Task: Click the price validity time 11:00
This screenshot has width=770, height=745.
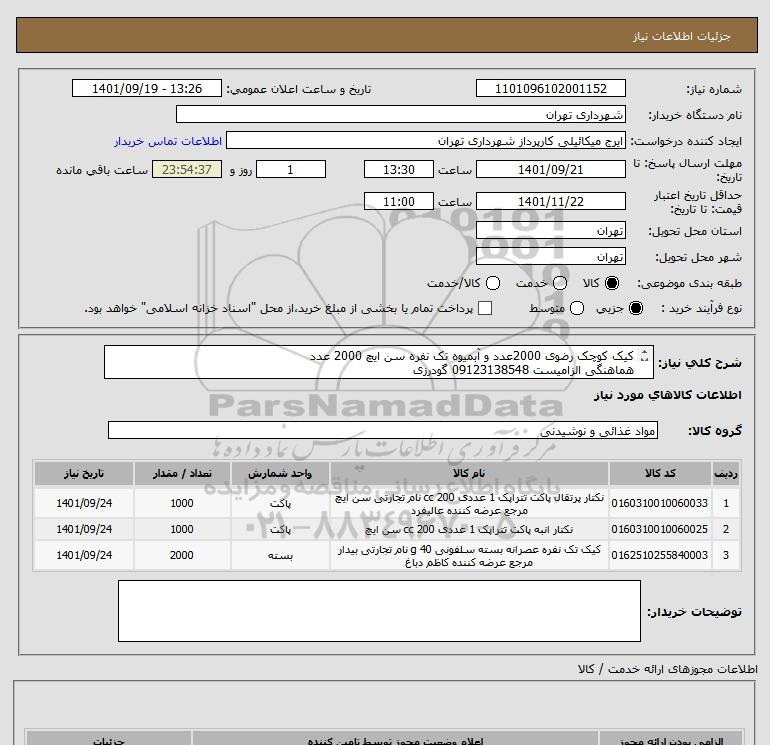Action: pos(399,201)
